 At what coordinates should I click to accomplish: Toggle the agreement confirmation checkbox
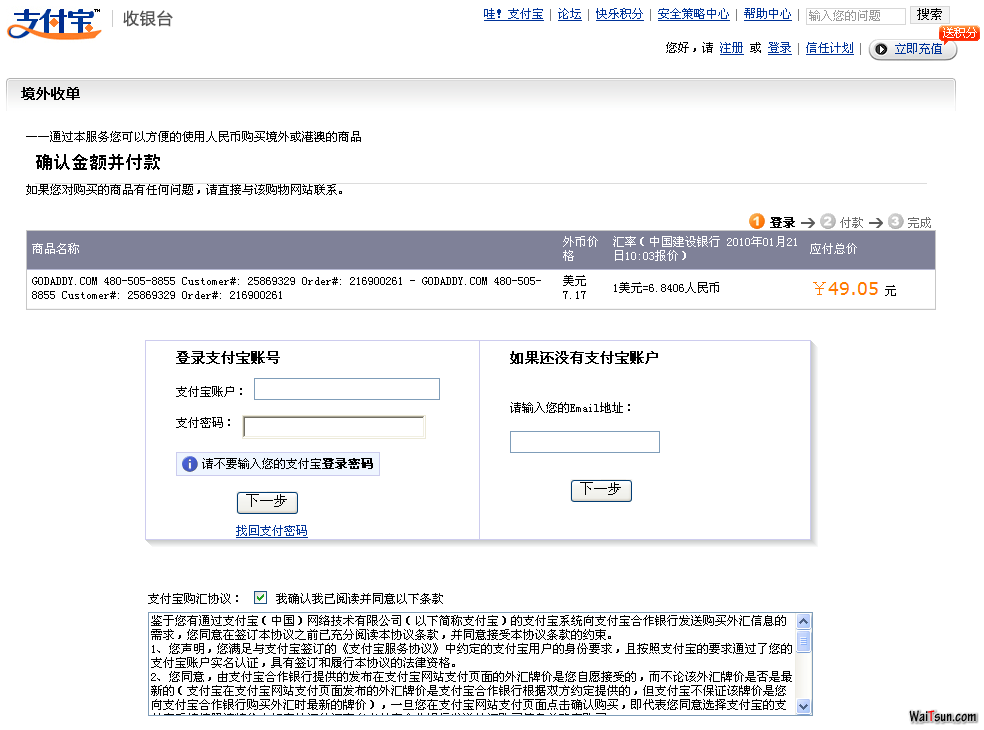[x=261, y=598]
